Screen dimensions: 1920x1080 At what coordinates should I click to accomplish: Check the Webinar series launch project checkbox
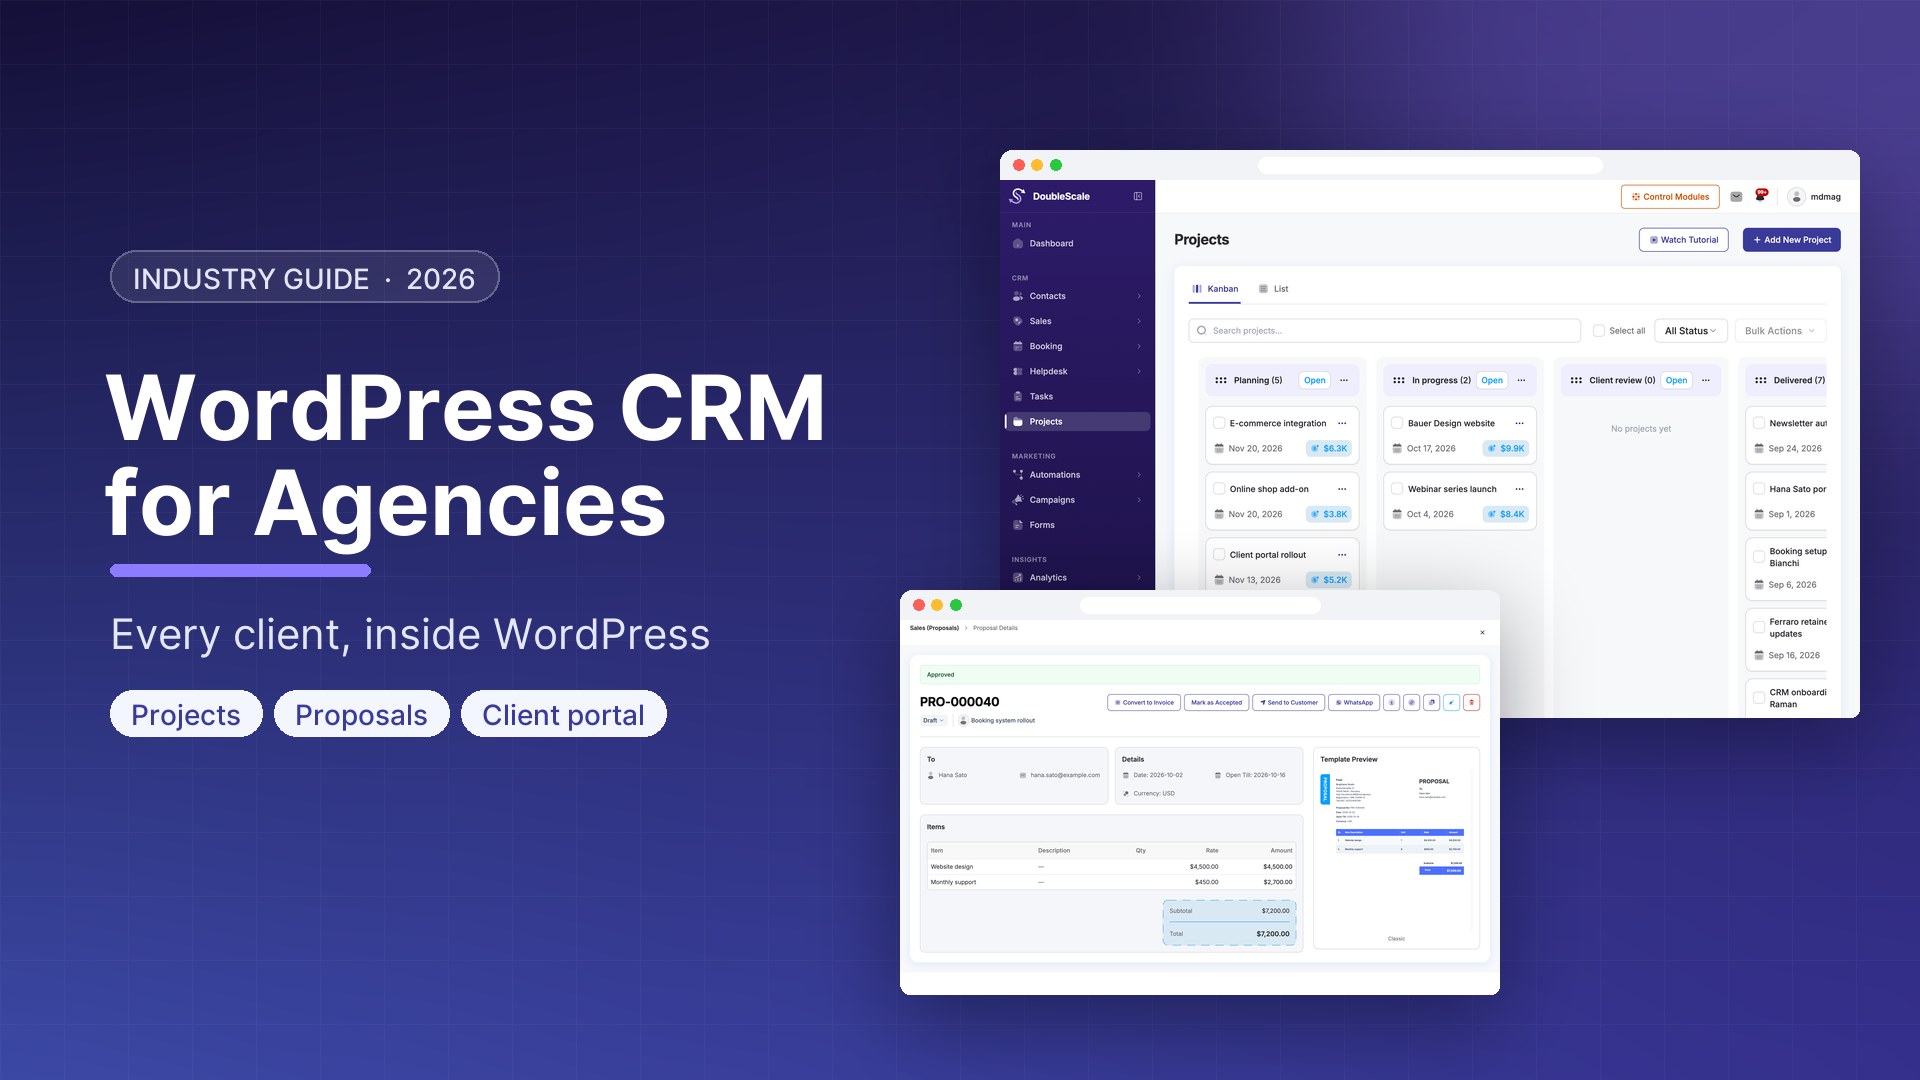(1397, 489)
